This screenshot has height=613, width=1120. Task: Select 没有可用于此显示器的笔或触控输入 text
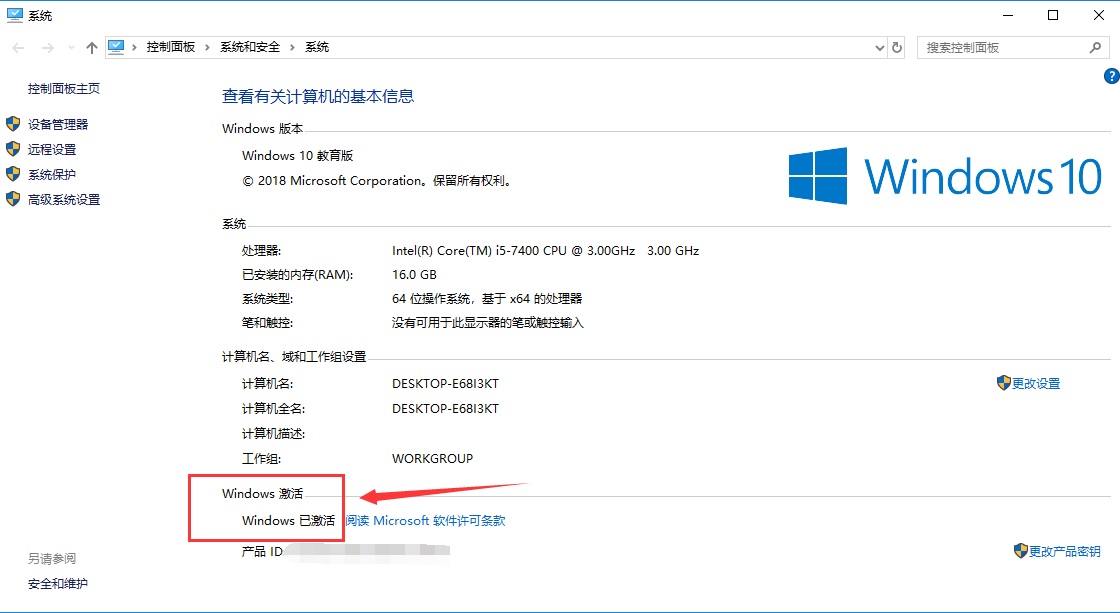[x=488, y=323]
